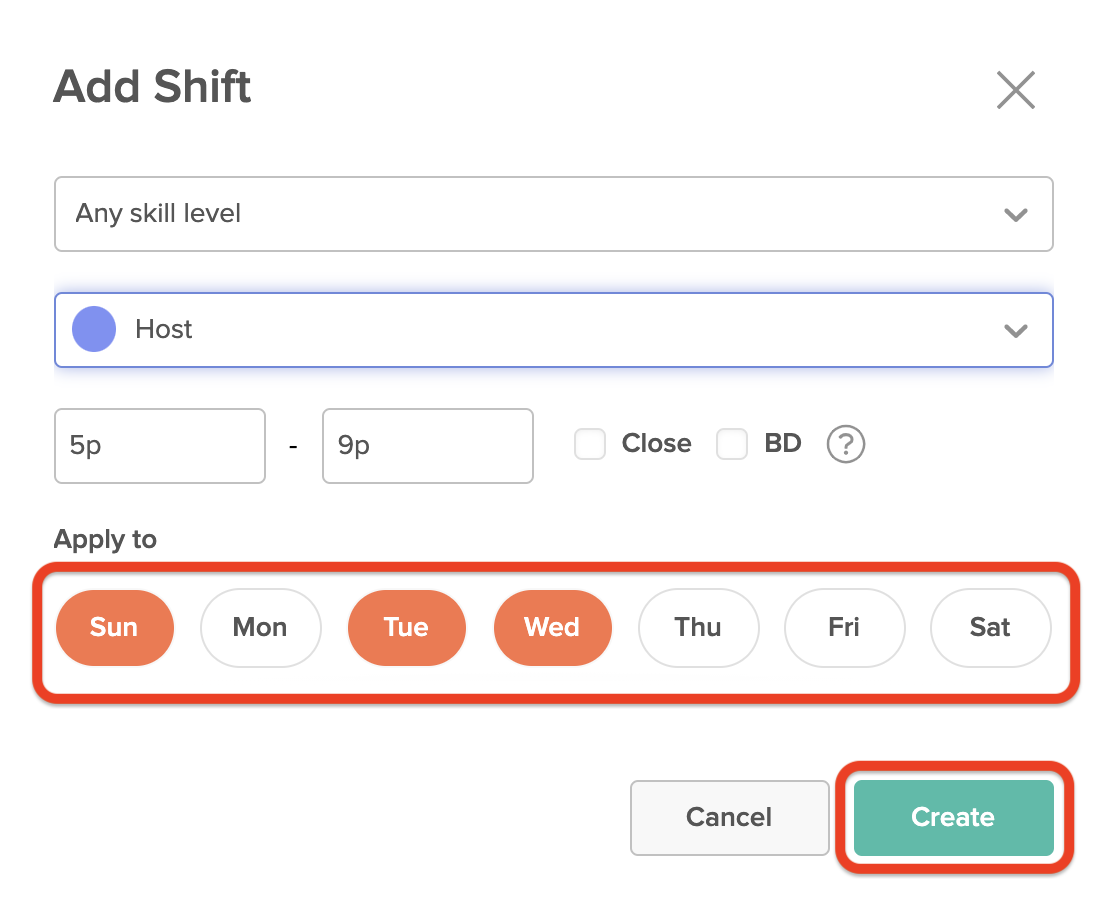Open the question mark help icon
This screenshot has width=1104, height=902.
click(x=846, y=444)
